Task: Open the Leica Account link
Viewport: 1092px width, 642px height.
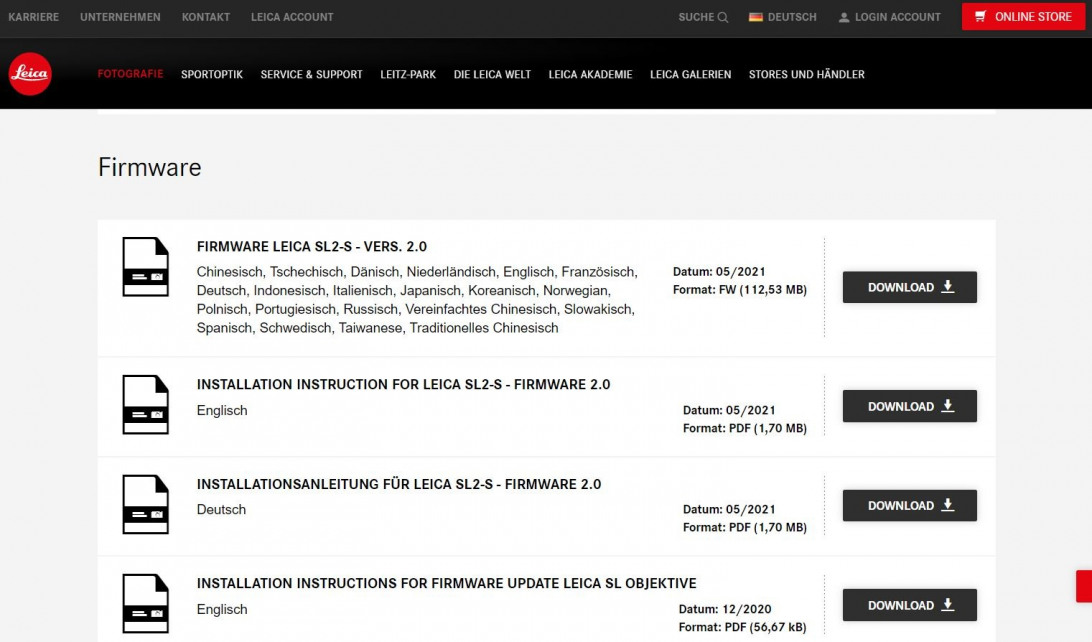Action: 292,17
